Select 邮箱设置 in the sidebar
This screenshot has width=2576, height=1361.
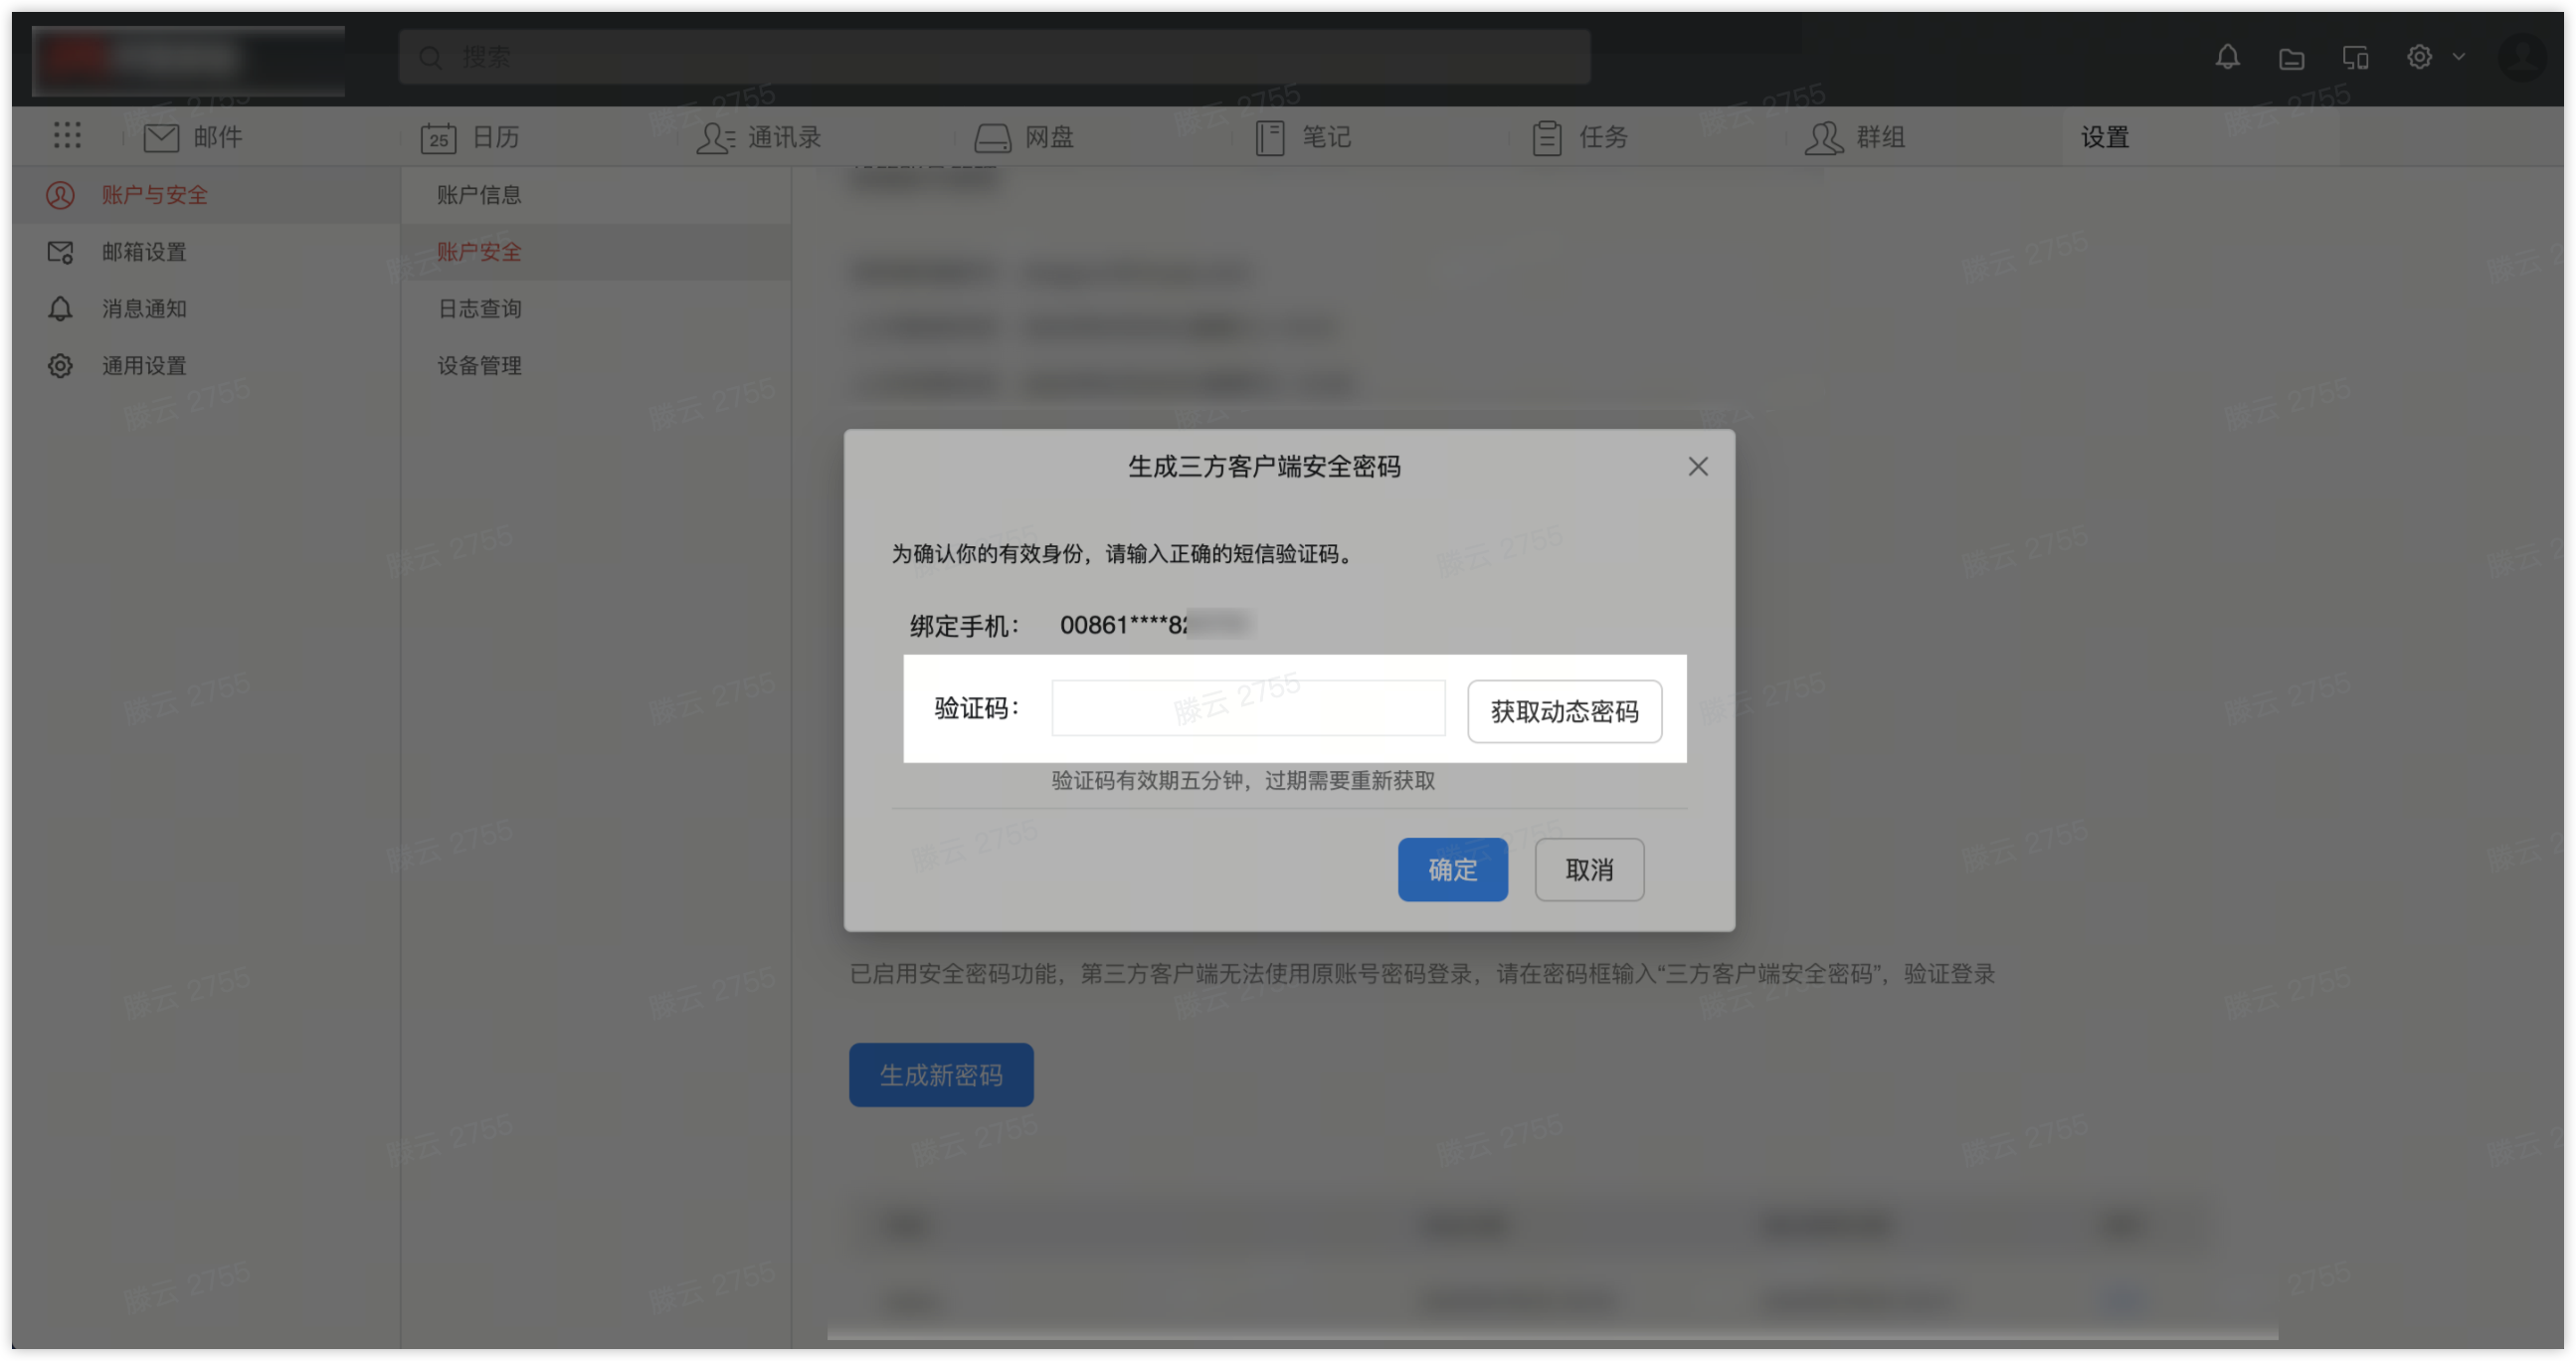click(x=206, y=252)
